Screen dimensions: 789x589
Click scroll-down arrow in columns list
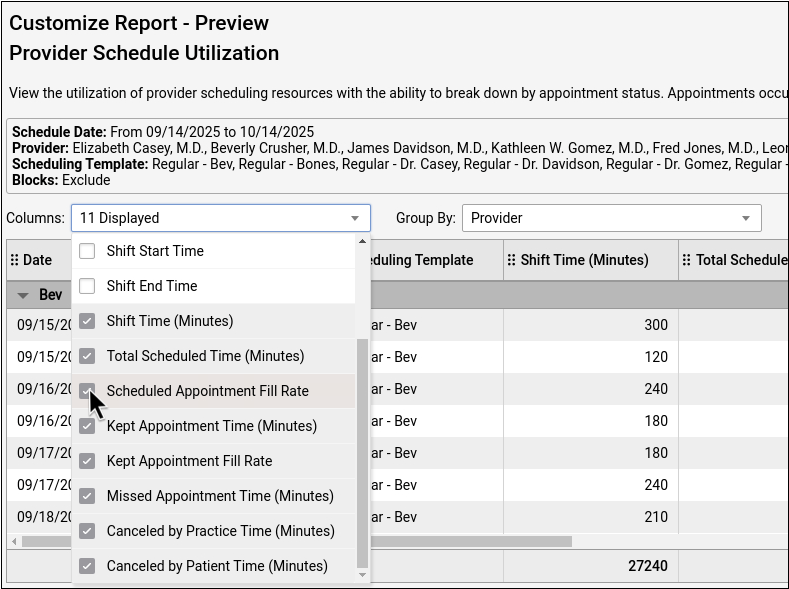click(x=362, y=575)
